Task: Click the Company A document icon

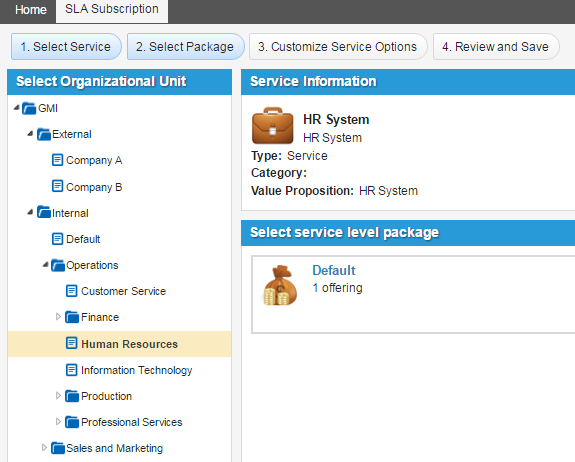Action: [x=57, y=160]
